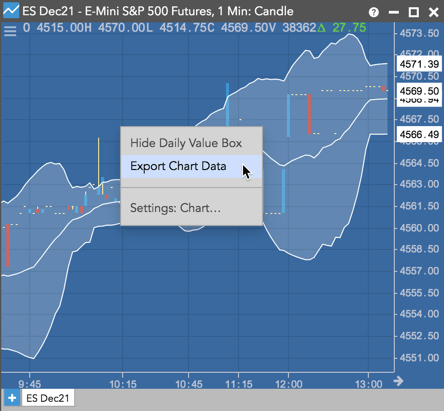Viewport: 444px width, 411px height.
Task: Click the right arrow on time axis
Action: tap(398, 381)
